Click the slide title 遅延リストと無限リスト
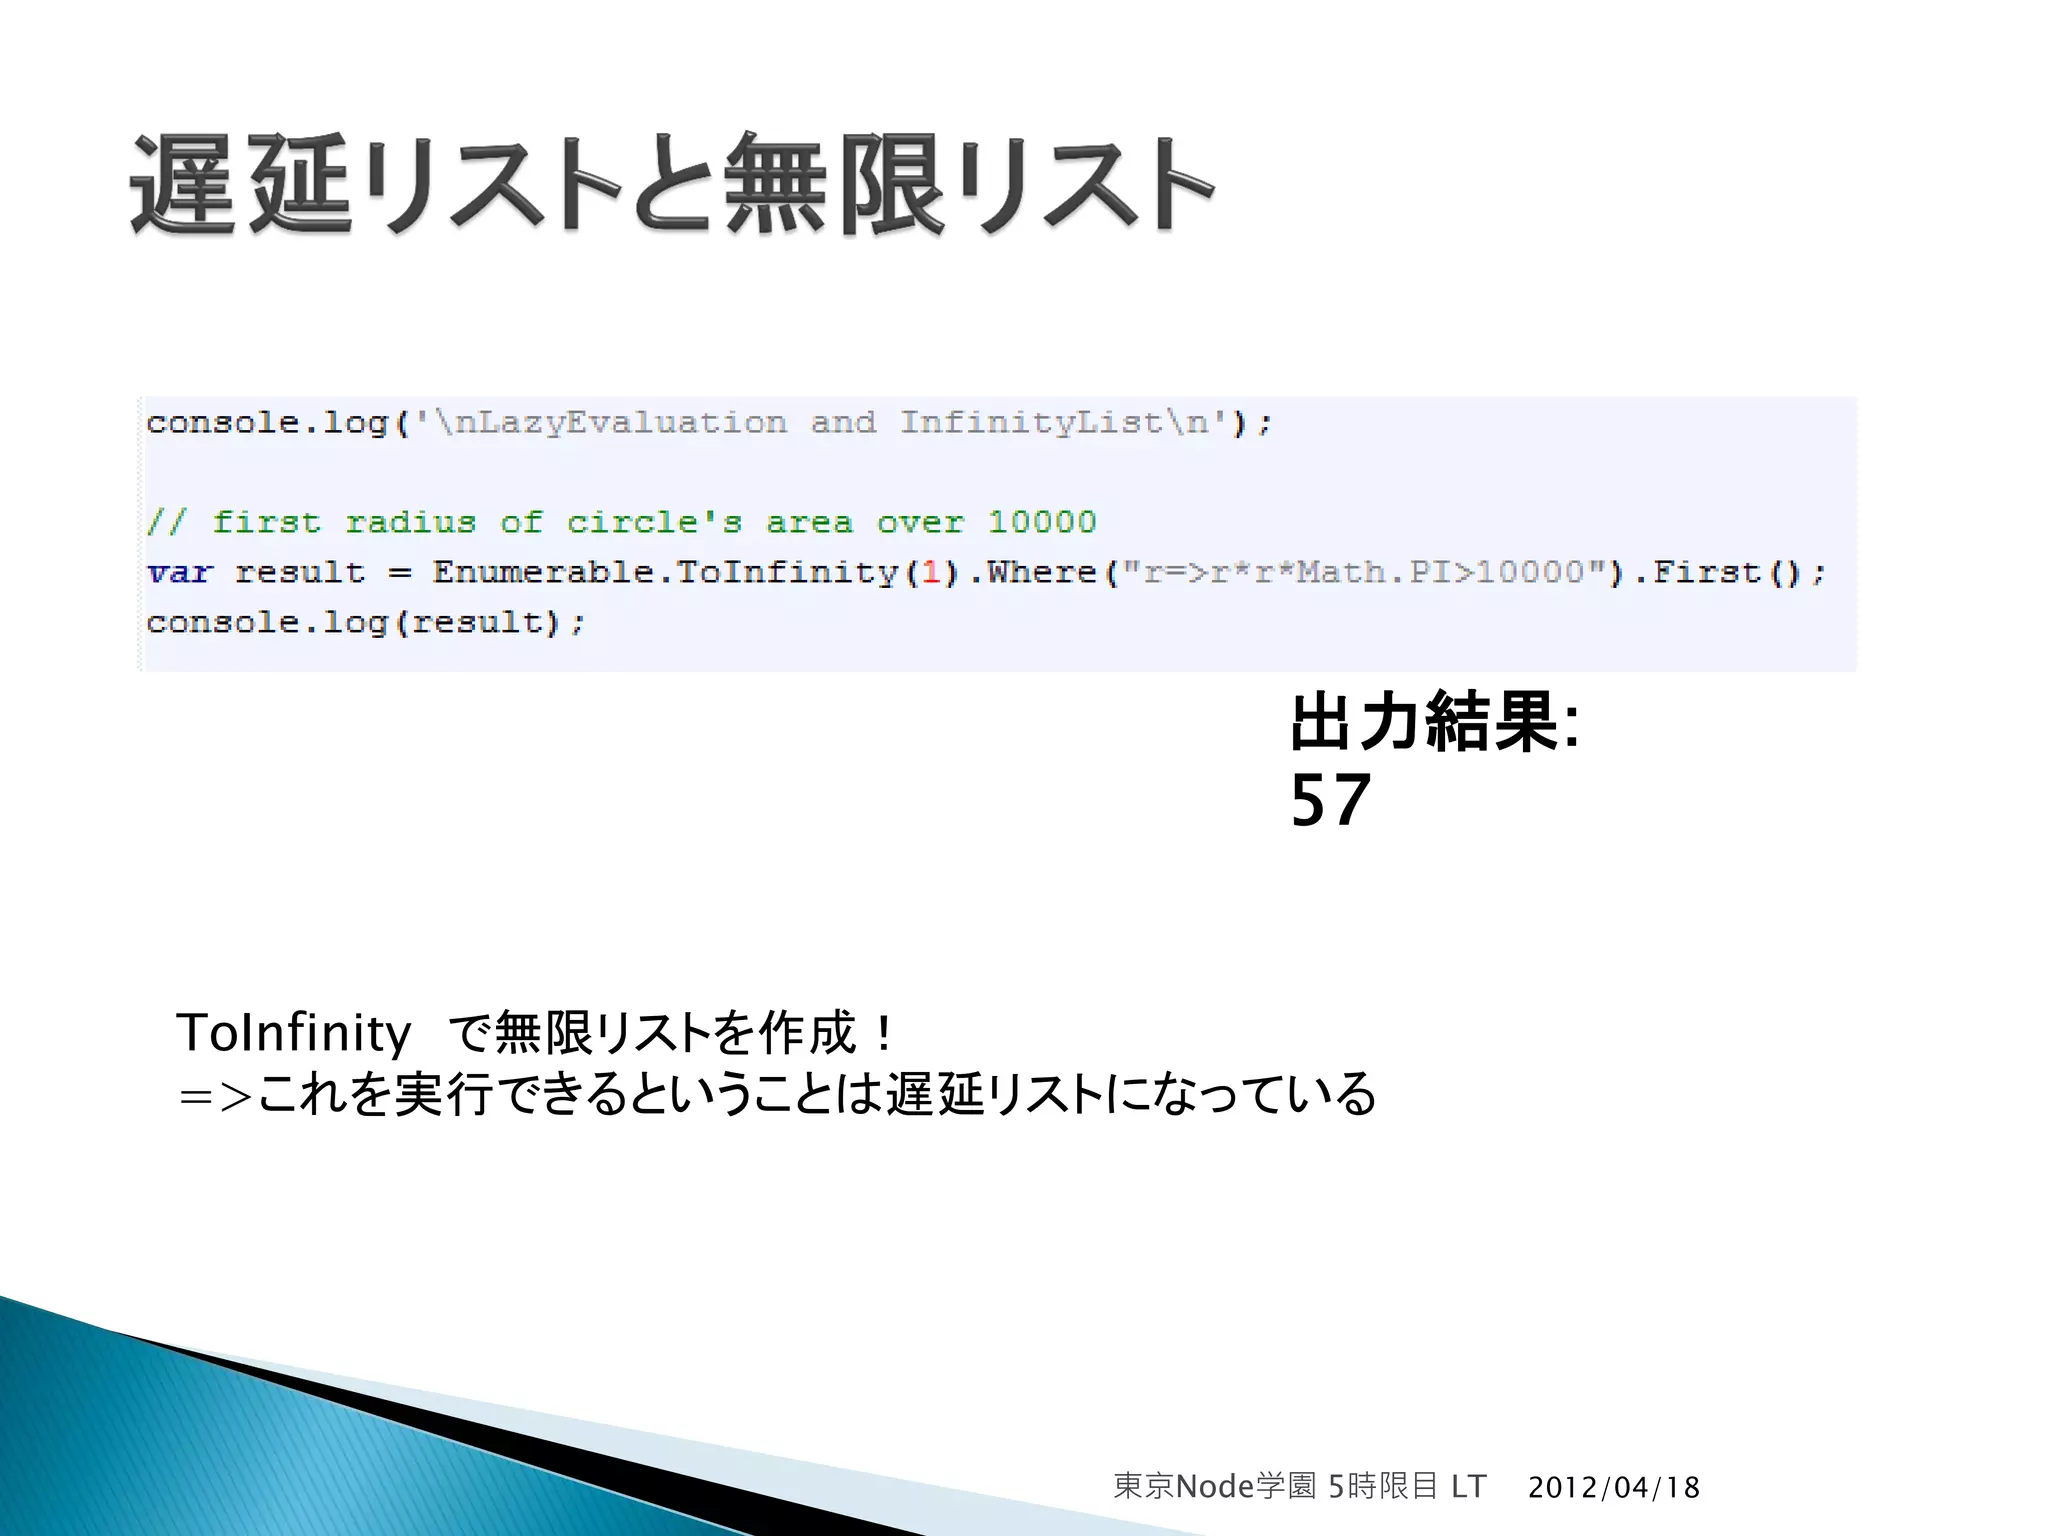 [x=672, y=185]
